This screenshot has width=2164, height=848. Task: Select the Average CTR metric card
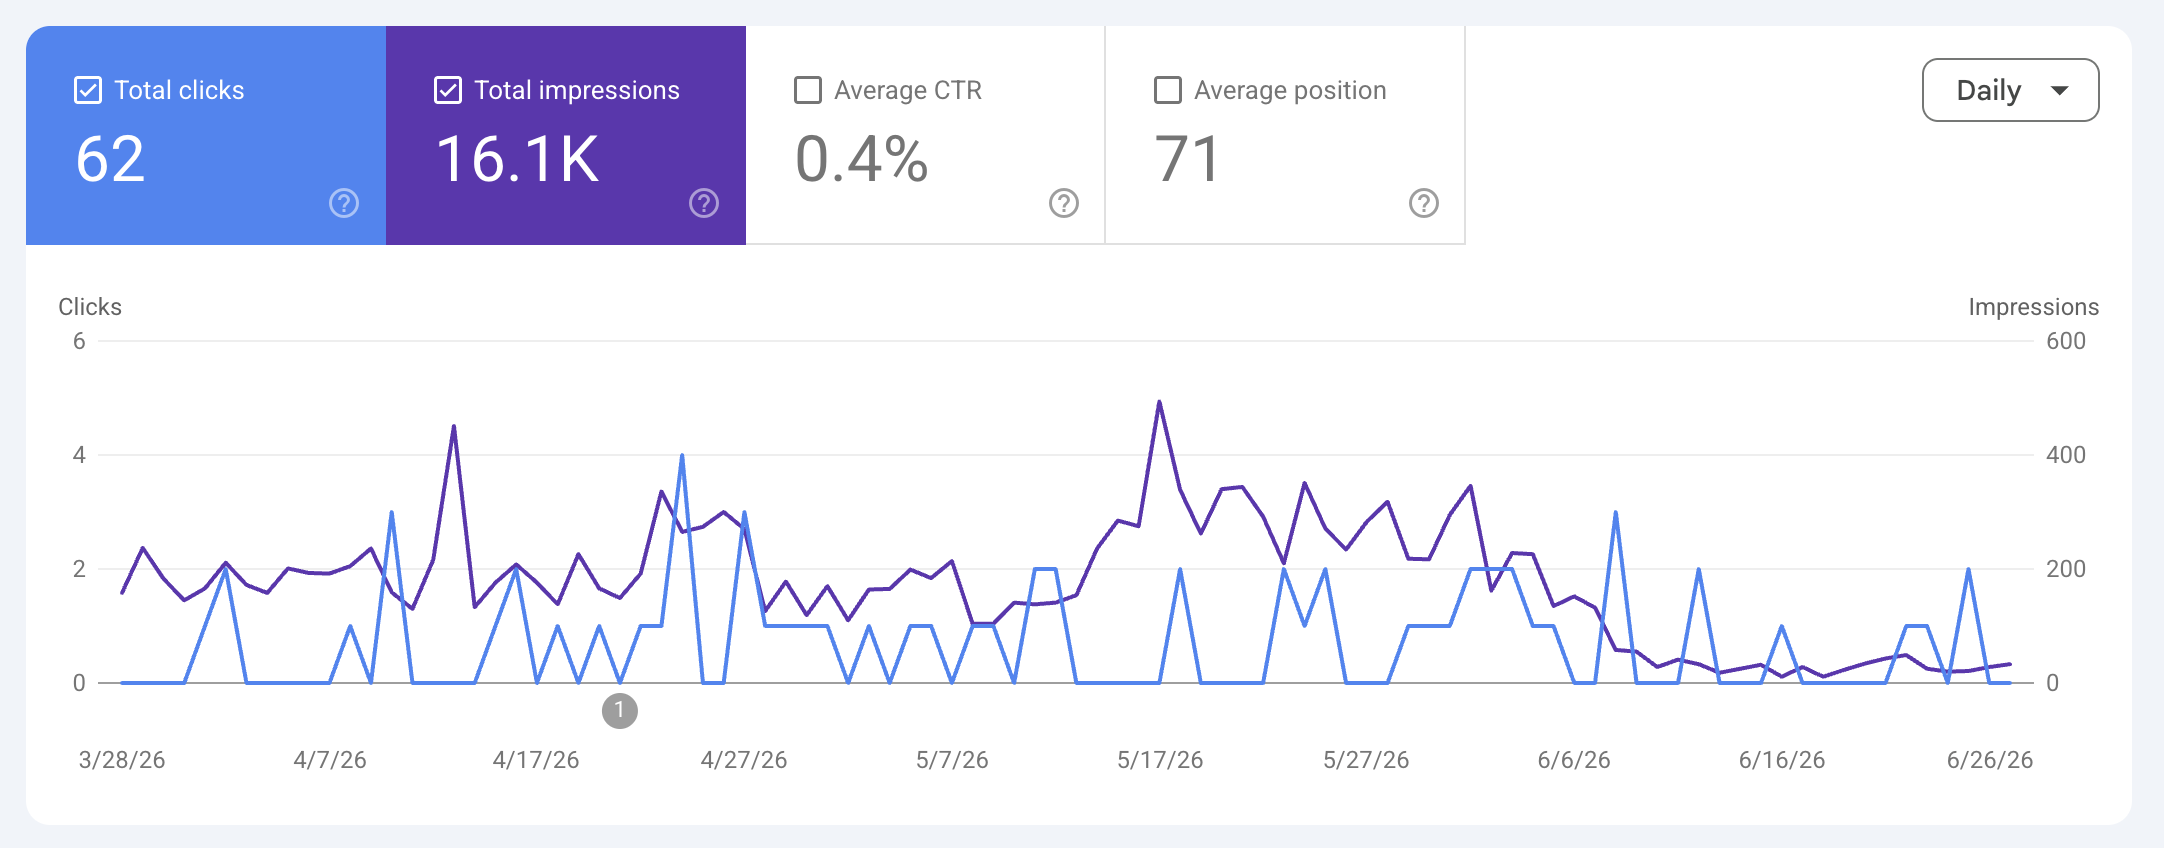925,135
